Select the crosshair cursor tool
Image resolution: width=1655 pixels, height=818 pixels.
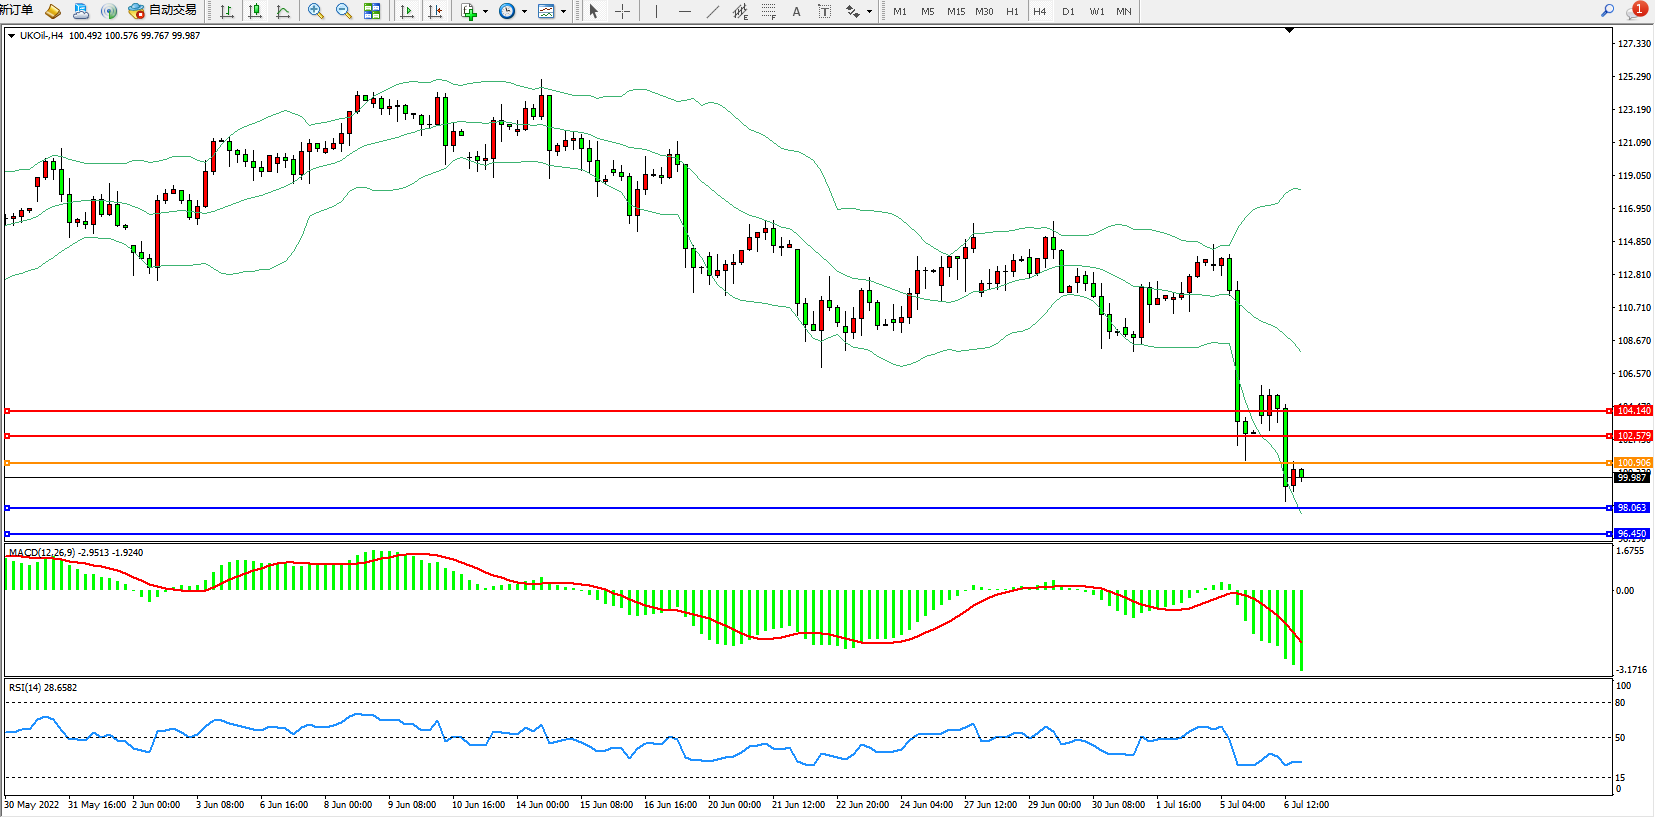point(622,11)
